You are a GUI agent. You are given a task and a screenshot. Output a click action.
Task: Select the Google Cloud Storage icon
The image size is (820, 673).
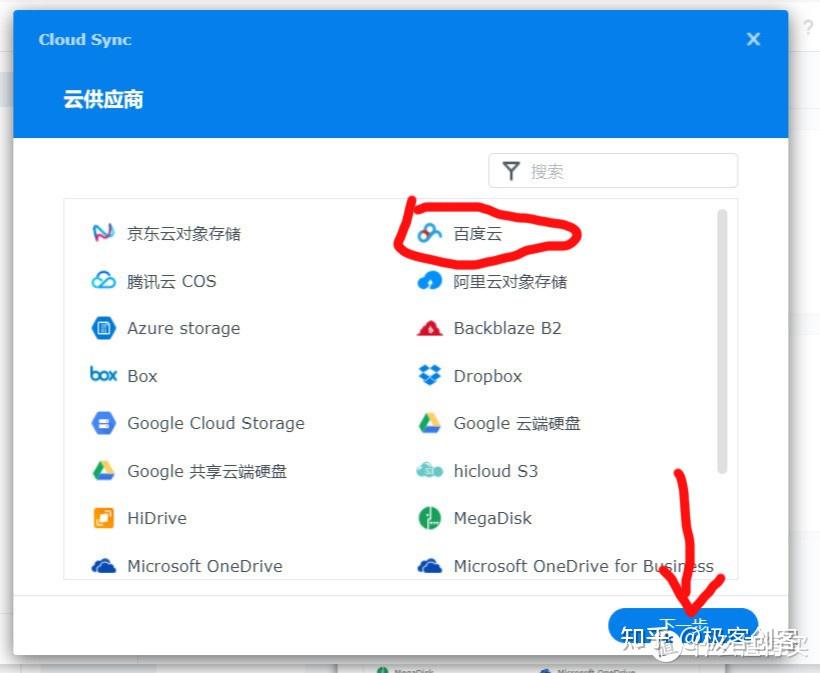104,423
